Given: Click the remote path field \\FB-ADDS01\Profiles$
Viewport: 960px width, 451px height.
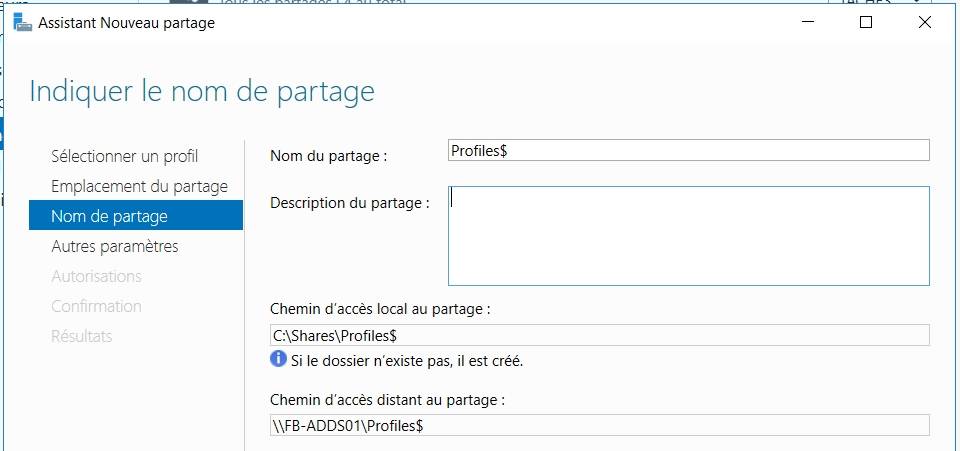Looking at the screenshot, I should tap(600, 425).
